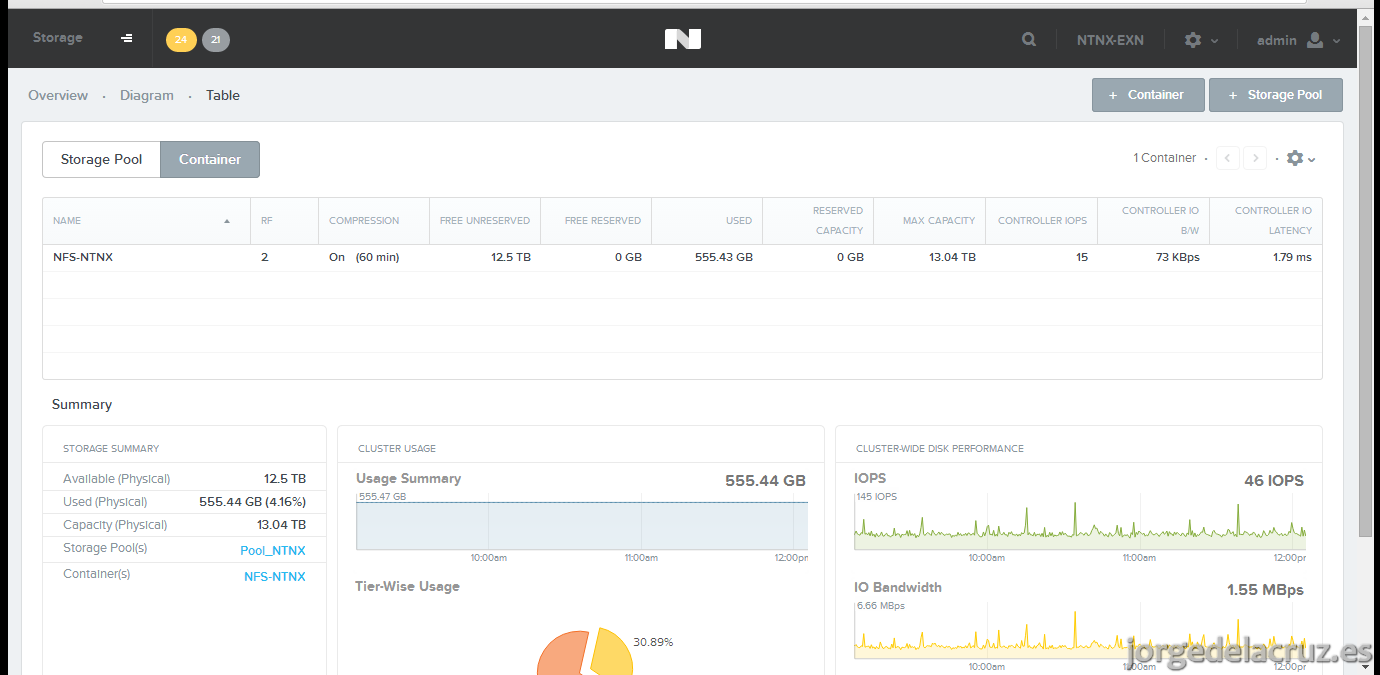Open the top bar settings gear

1200,40
